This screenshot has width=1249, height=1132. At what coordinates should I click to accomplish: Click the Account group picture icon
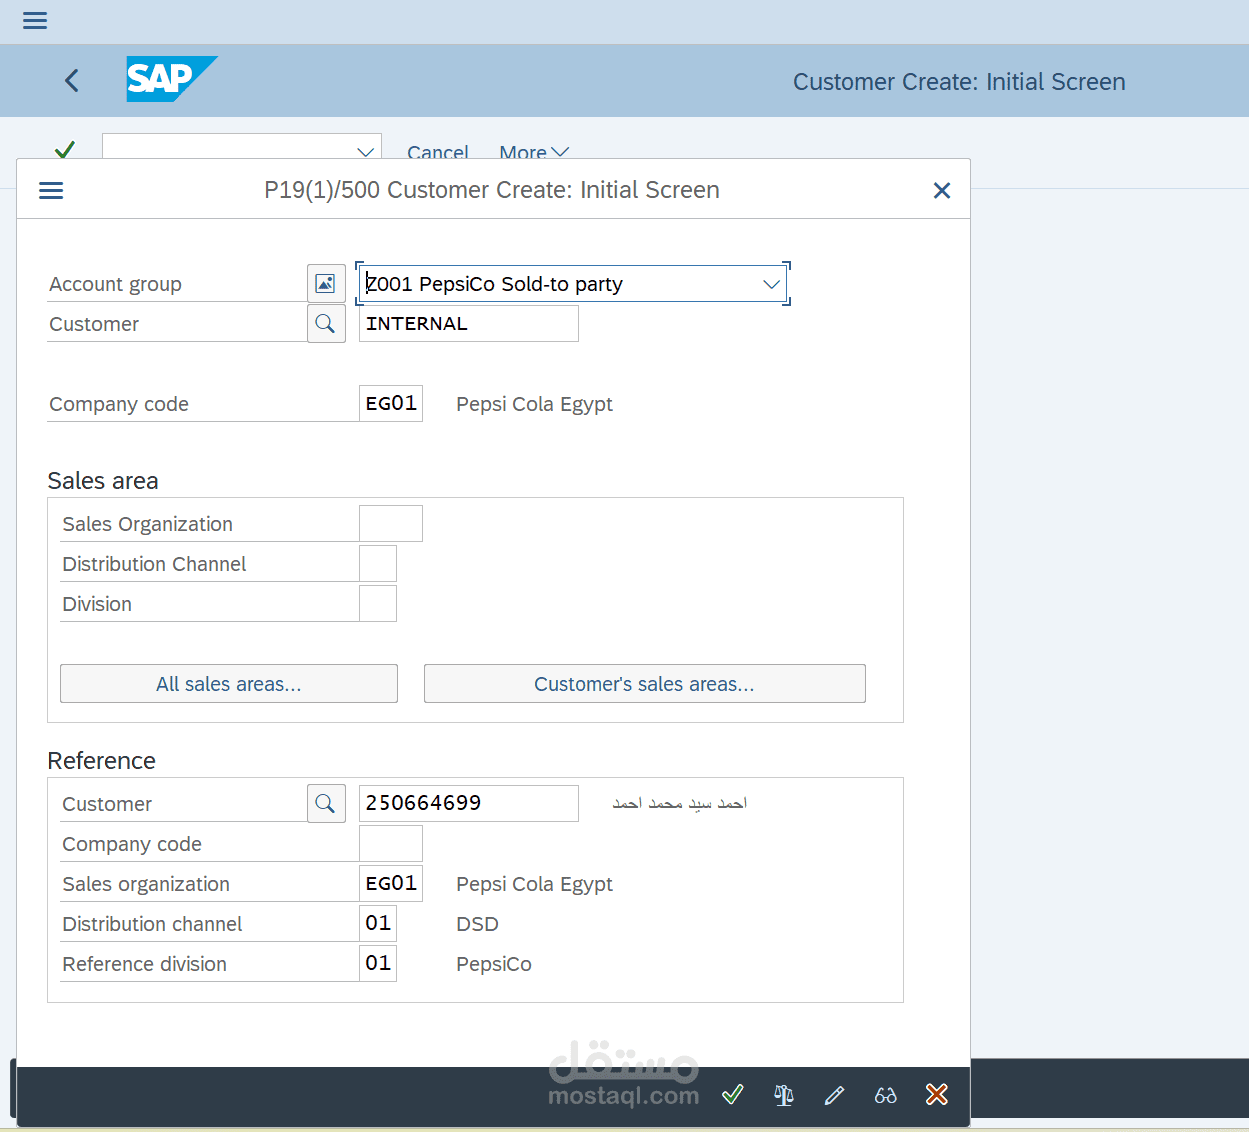click(x=326, y=284)
